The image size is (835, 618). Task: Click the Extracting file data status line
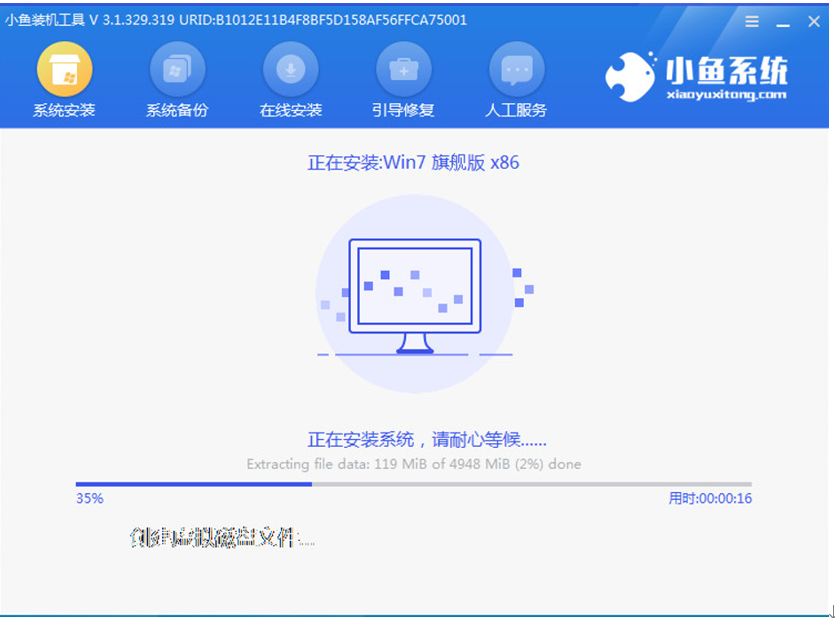tap(414, 464)
